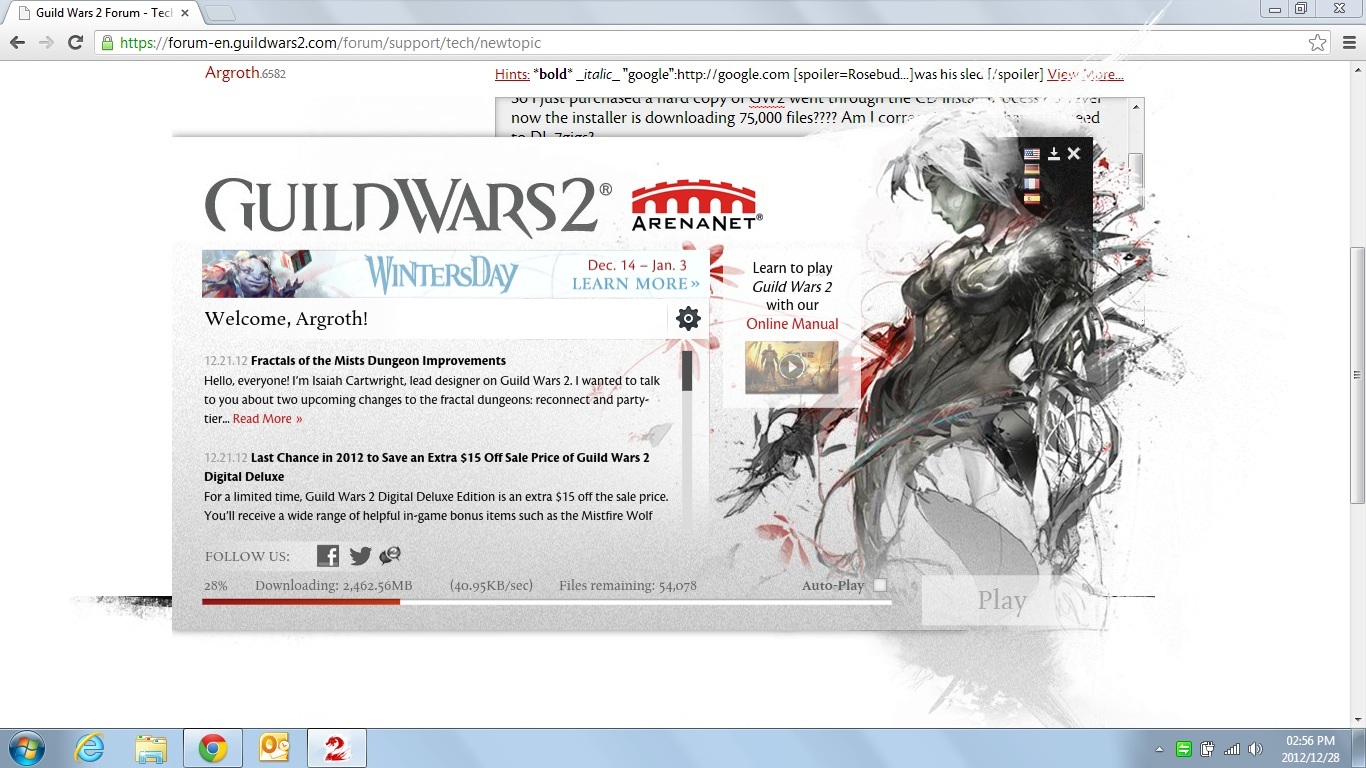Viewport: 1366px width, 768px height.
Task: Click Chrome back arrow
Action: (18, 43)
